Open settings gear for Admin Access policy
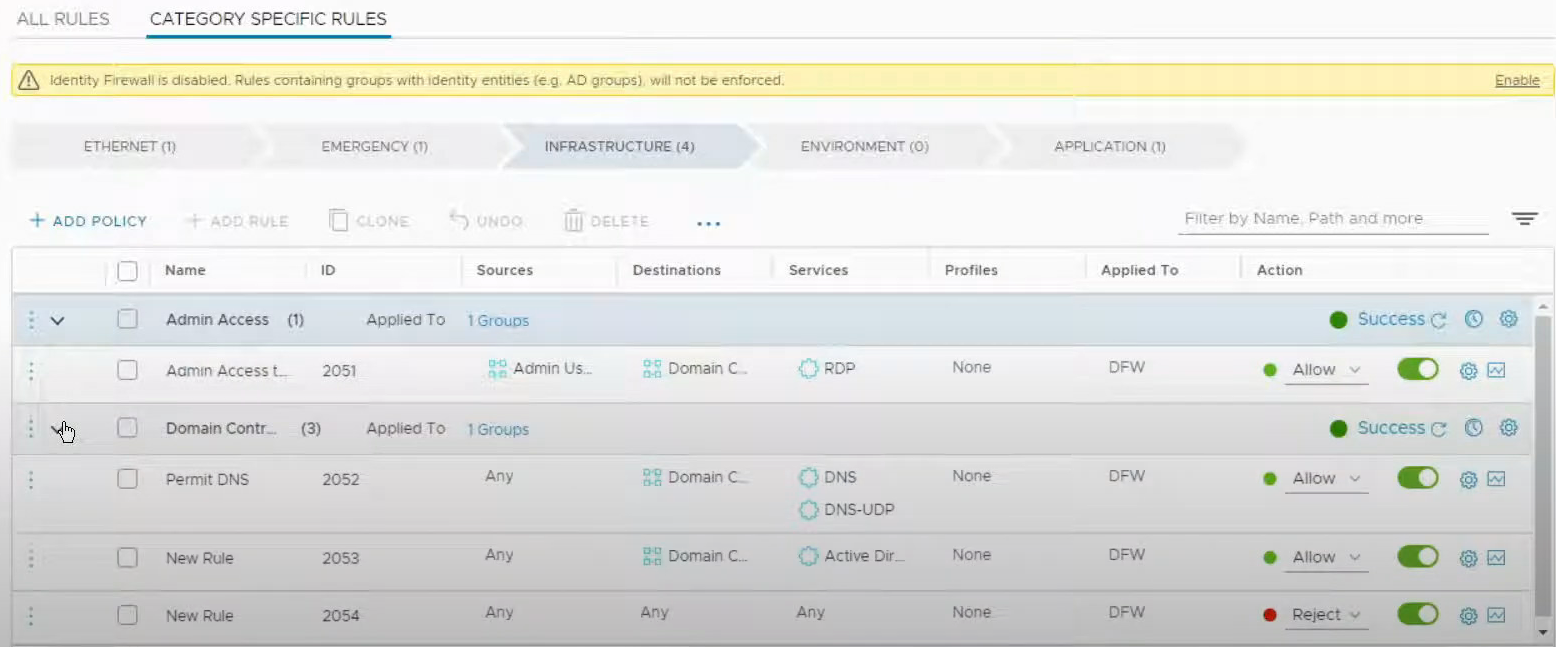Viewport: 1556px width, 647px height. click(1508, 319)
